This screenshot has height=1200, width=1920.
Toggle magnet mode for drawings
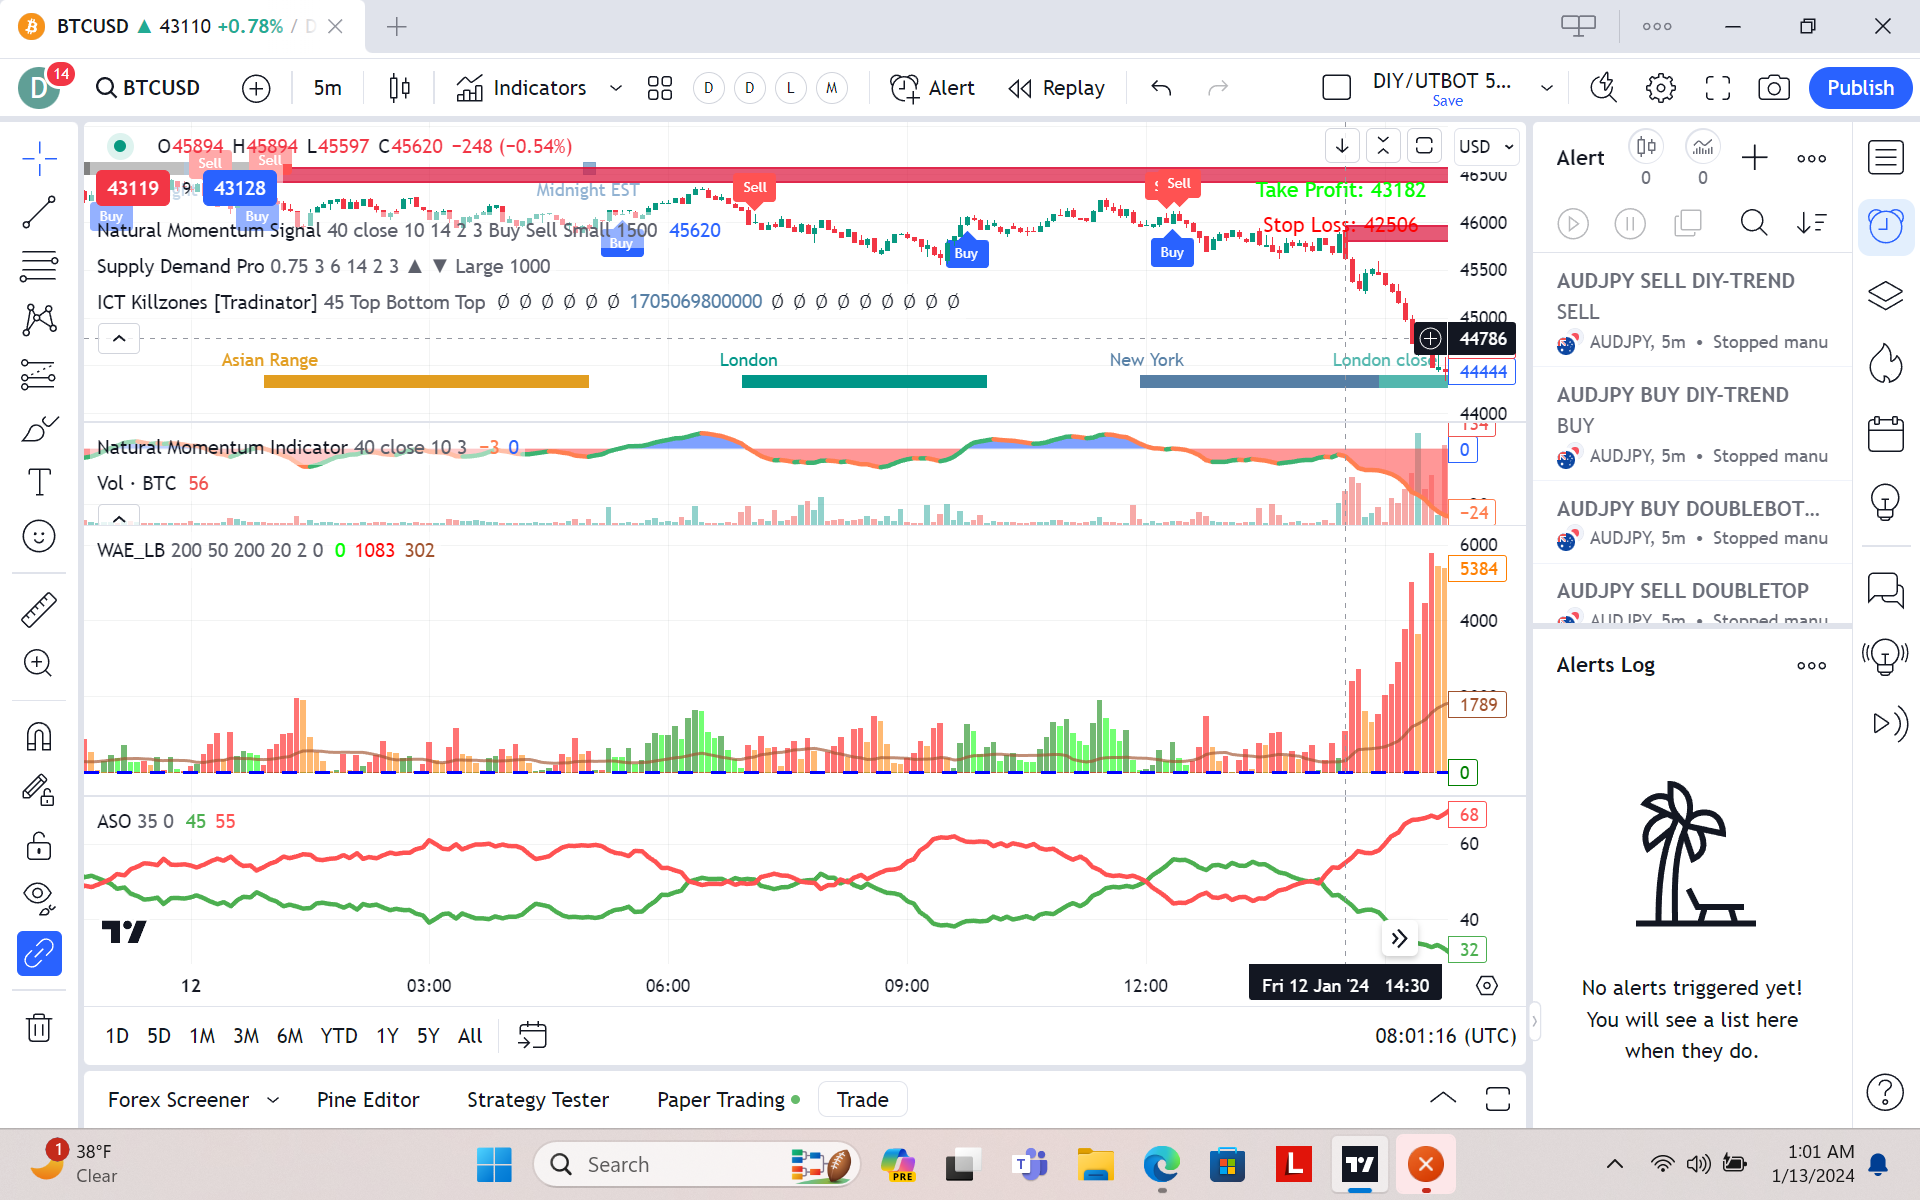tap(39, 737)
